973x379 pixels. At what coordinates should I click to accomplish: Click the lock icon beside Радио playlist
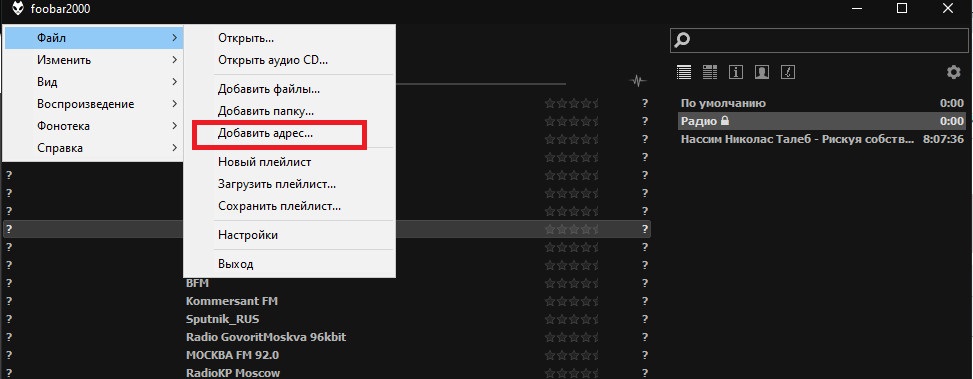pos(724,121)
